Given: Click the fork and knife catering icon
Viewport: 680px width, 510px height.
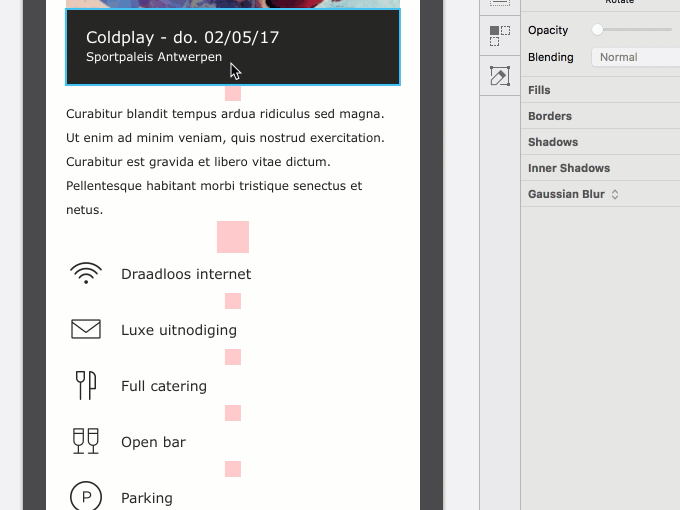Looking at the screenshot, I should [86, 385].
